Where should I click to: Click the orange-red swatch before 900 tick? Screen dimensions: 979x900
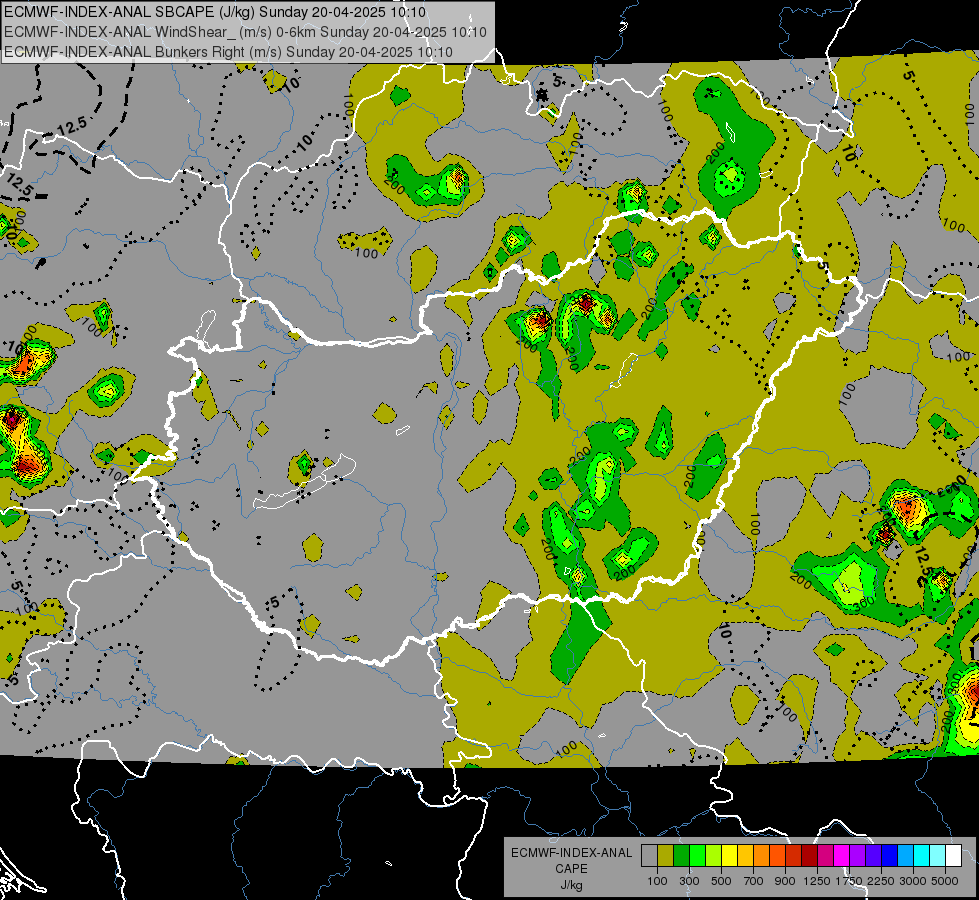click(x=777, y=855)
